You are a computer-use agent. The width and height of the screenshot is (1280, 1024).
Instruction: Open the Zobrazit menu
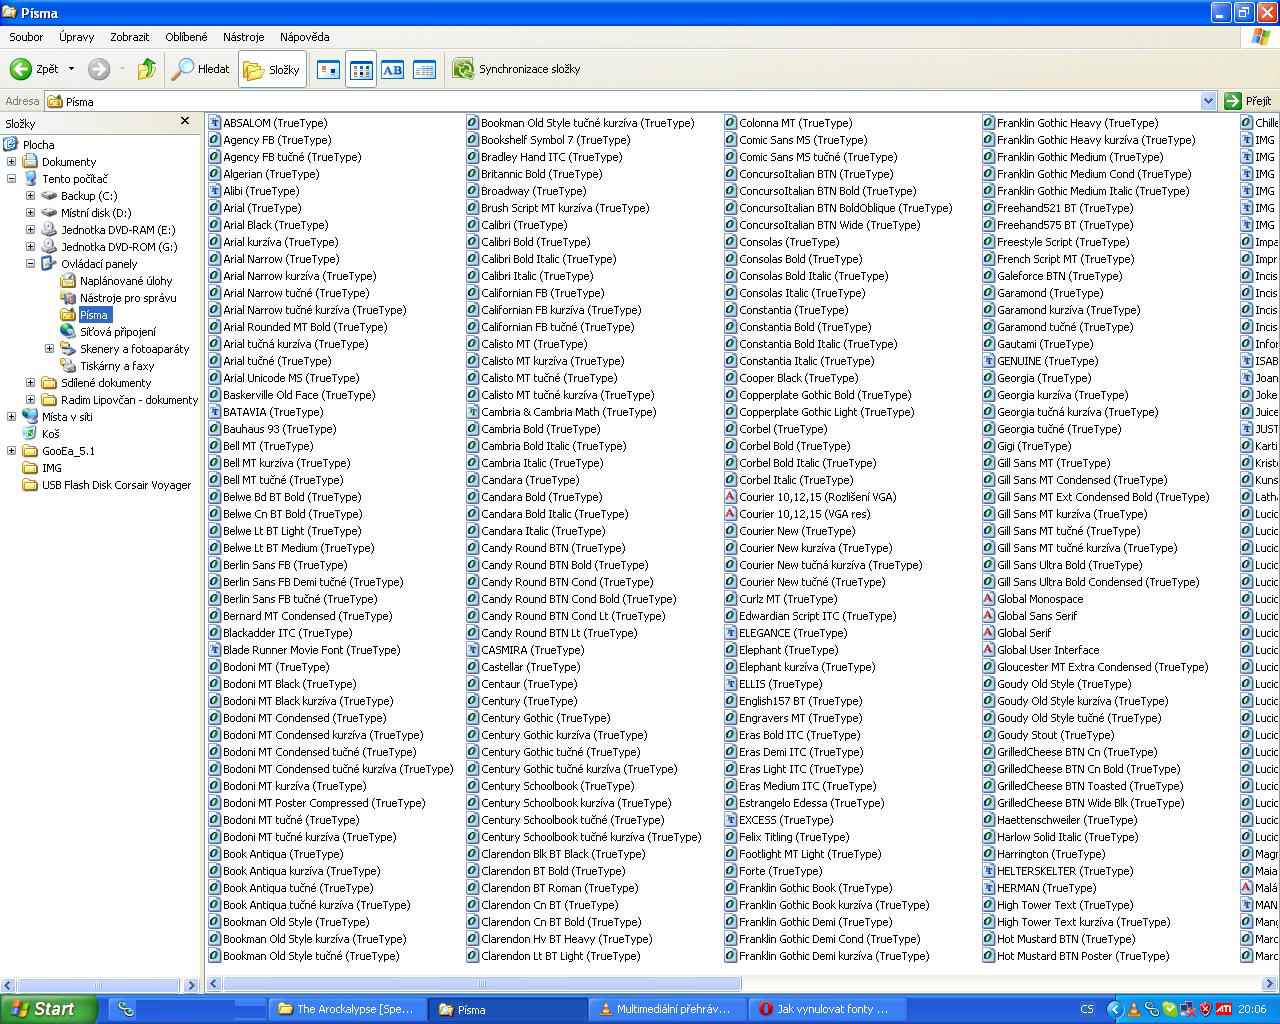pyautogui.click(x=130, y=37)
